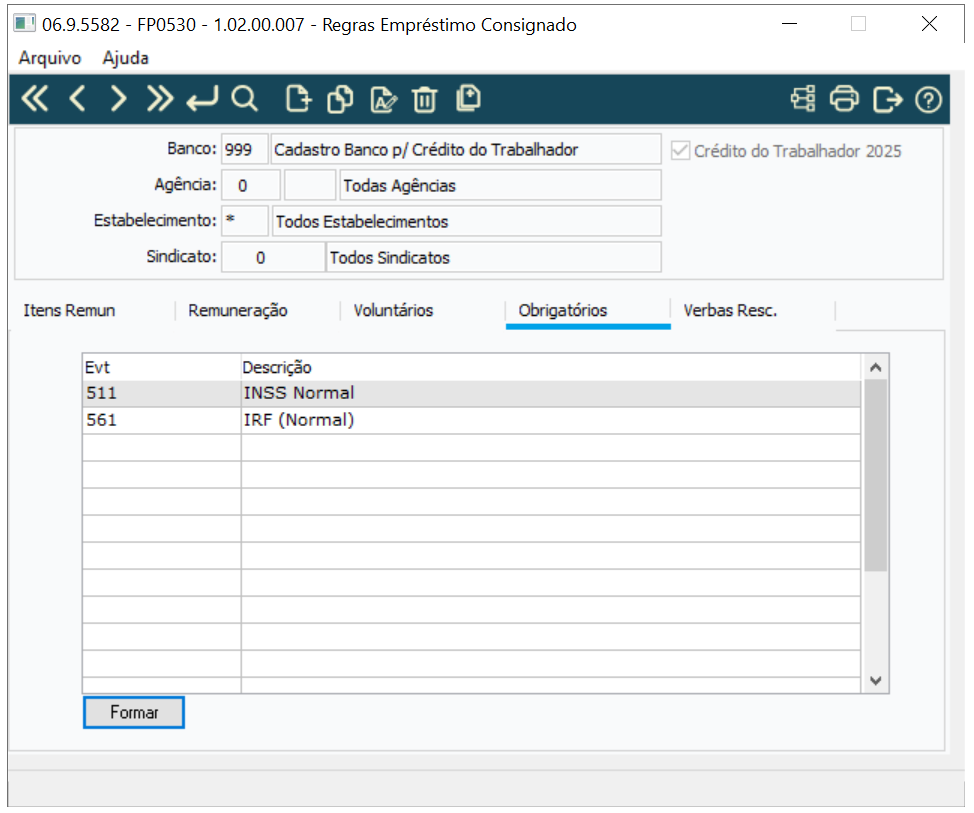The height and width of the screenshot is (813, 974).
Task: Open the hierarchy/structure icon in toolbar
Action: point(803,99)
